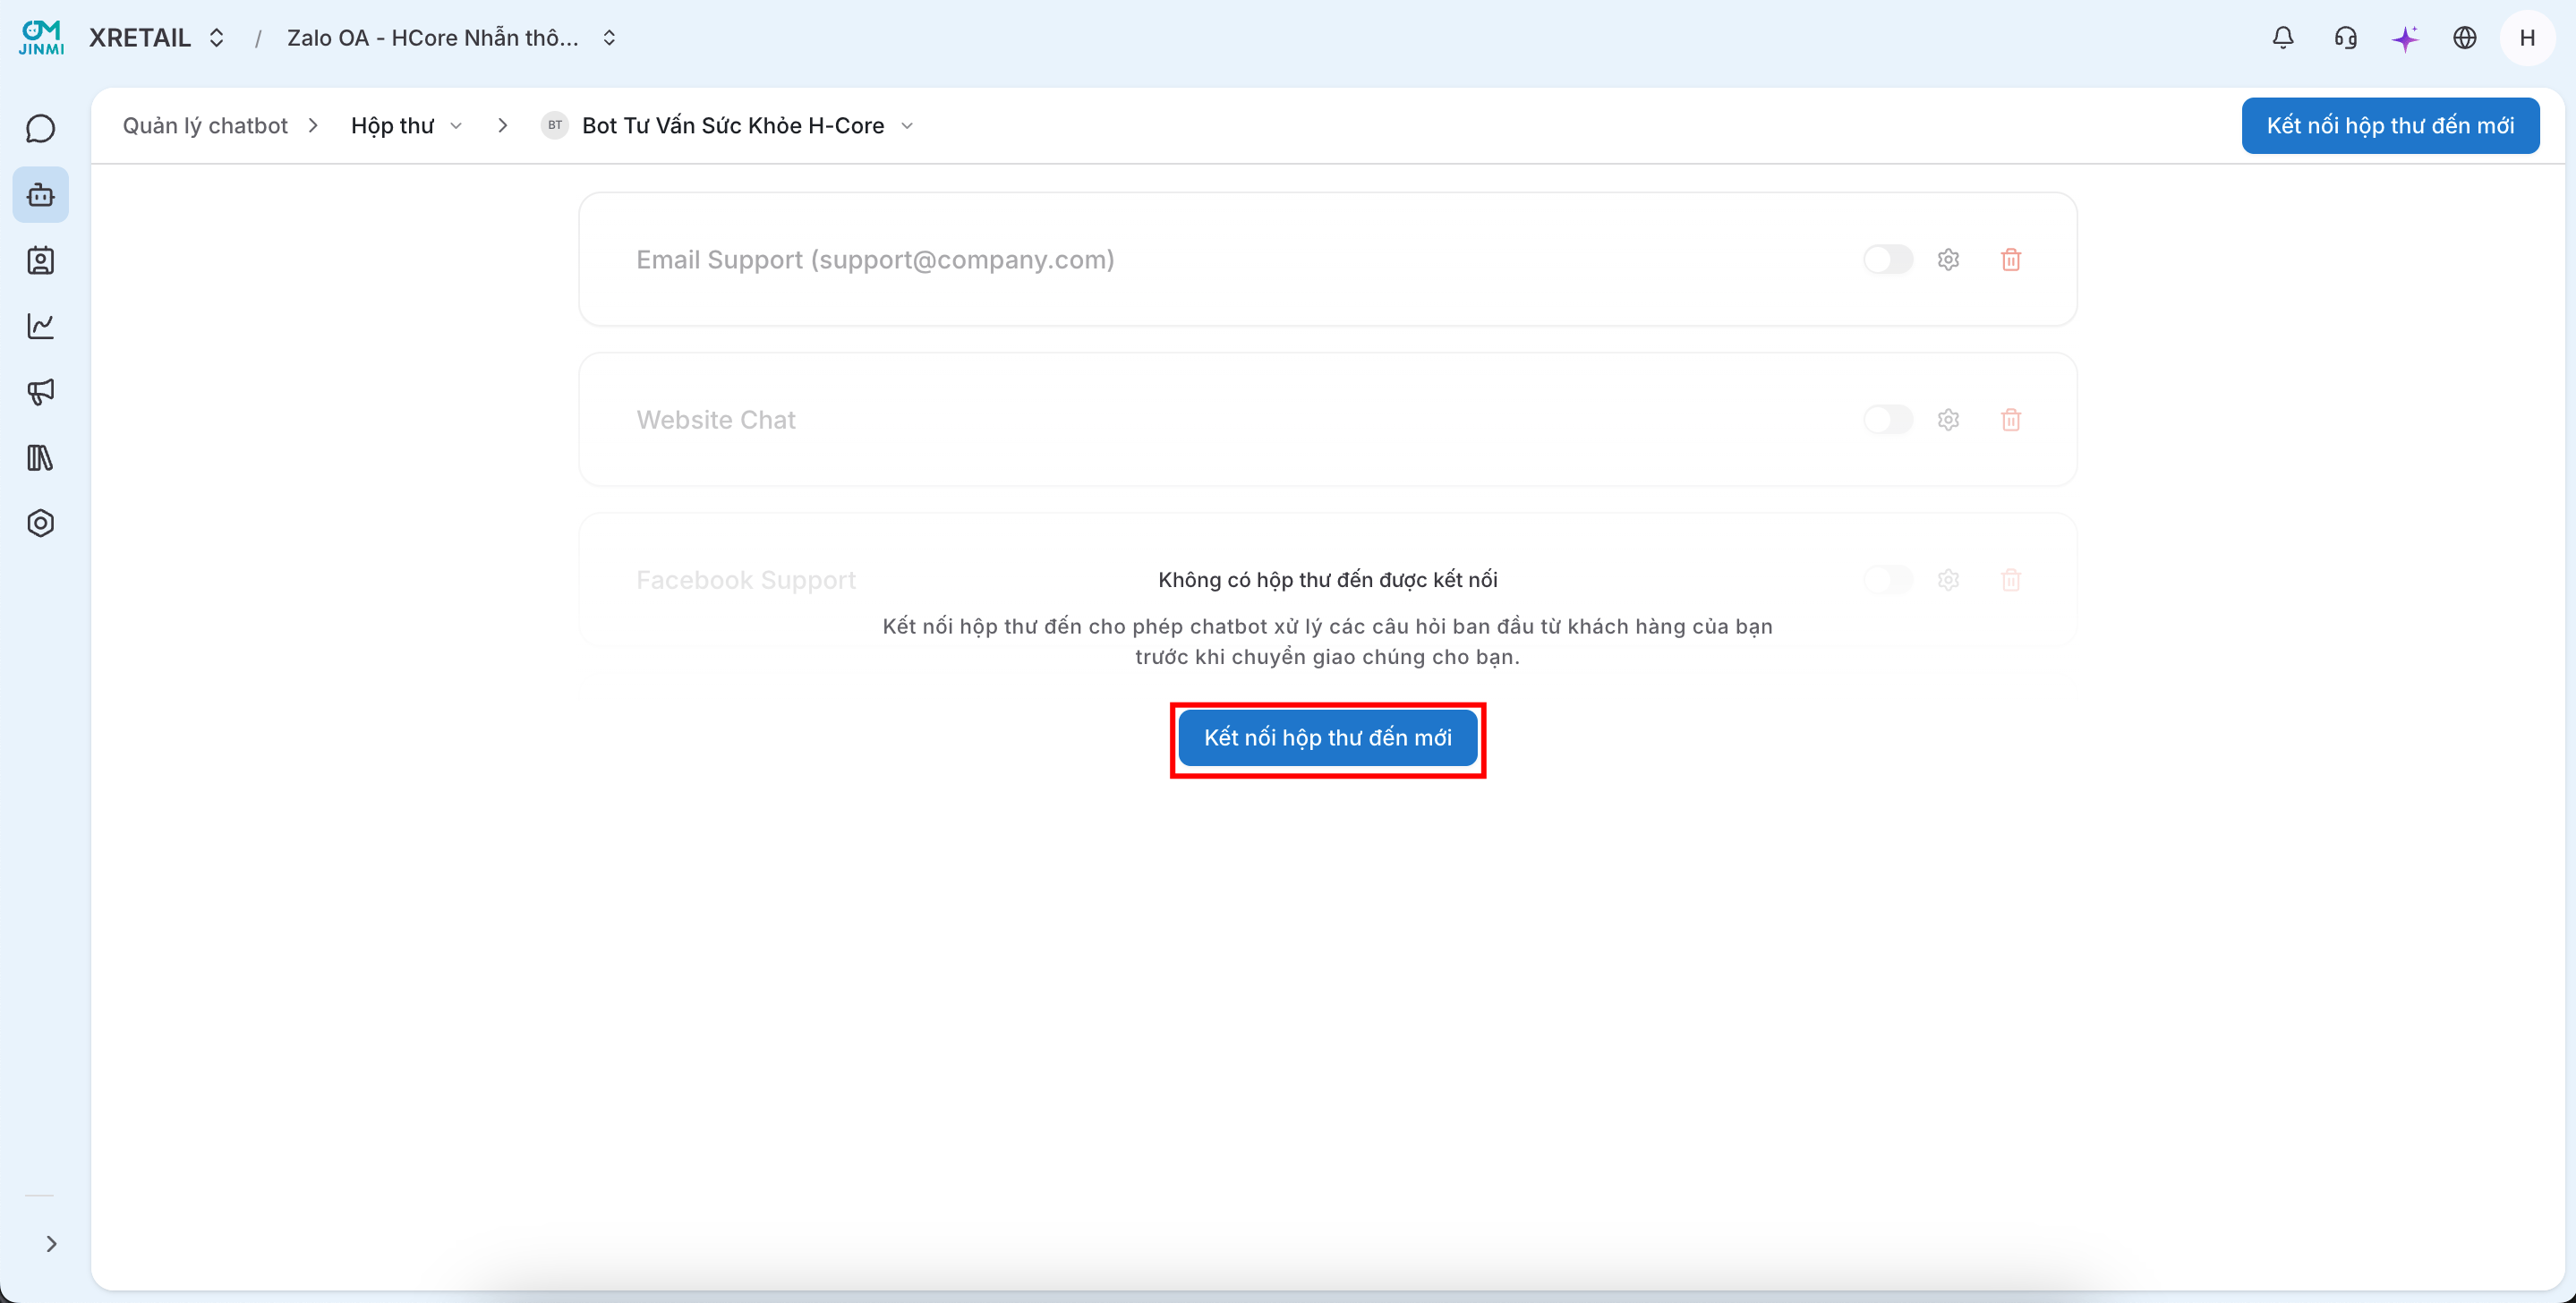This screenshot has height=1303, width=2576.
Task: Delete the Facebook Support inbox
Action: [x=2010, y=580]
